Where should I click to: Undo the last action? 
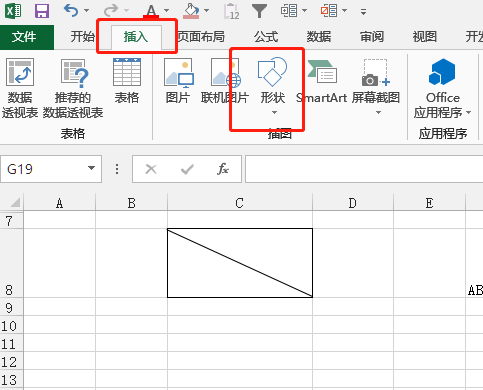(71, 11)
